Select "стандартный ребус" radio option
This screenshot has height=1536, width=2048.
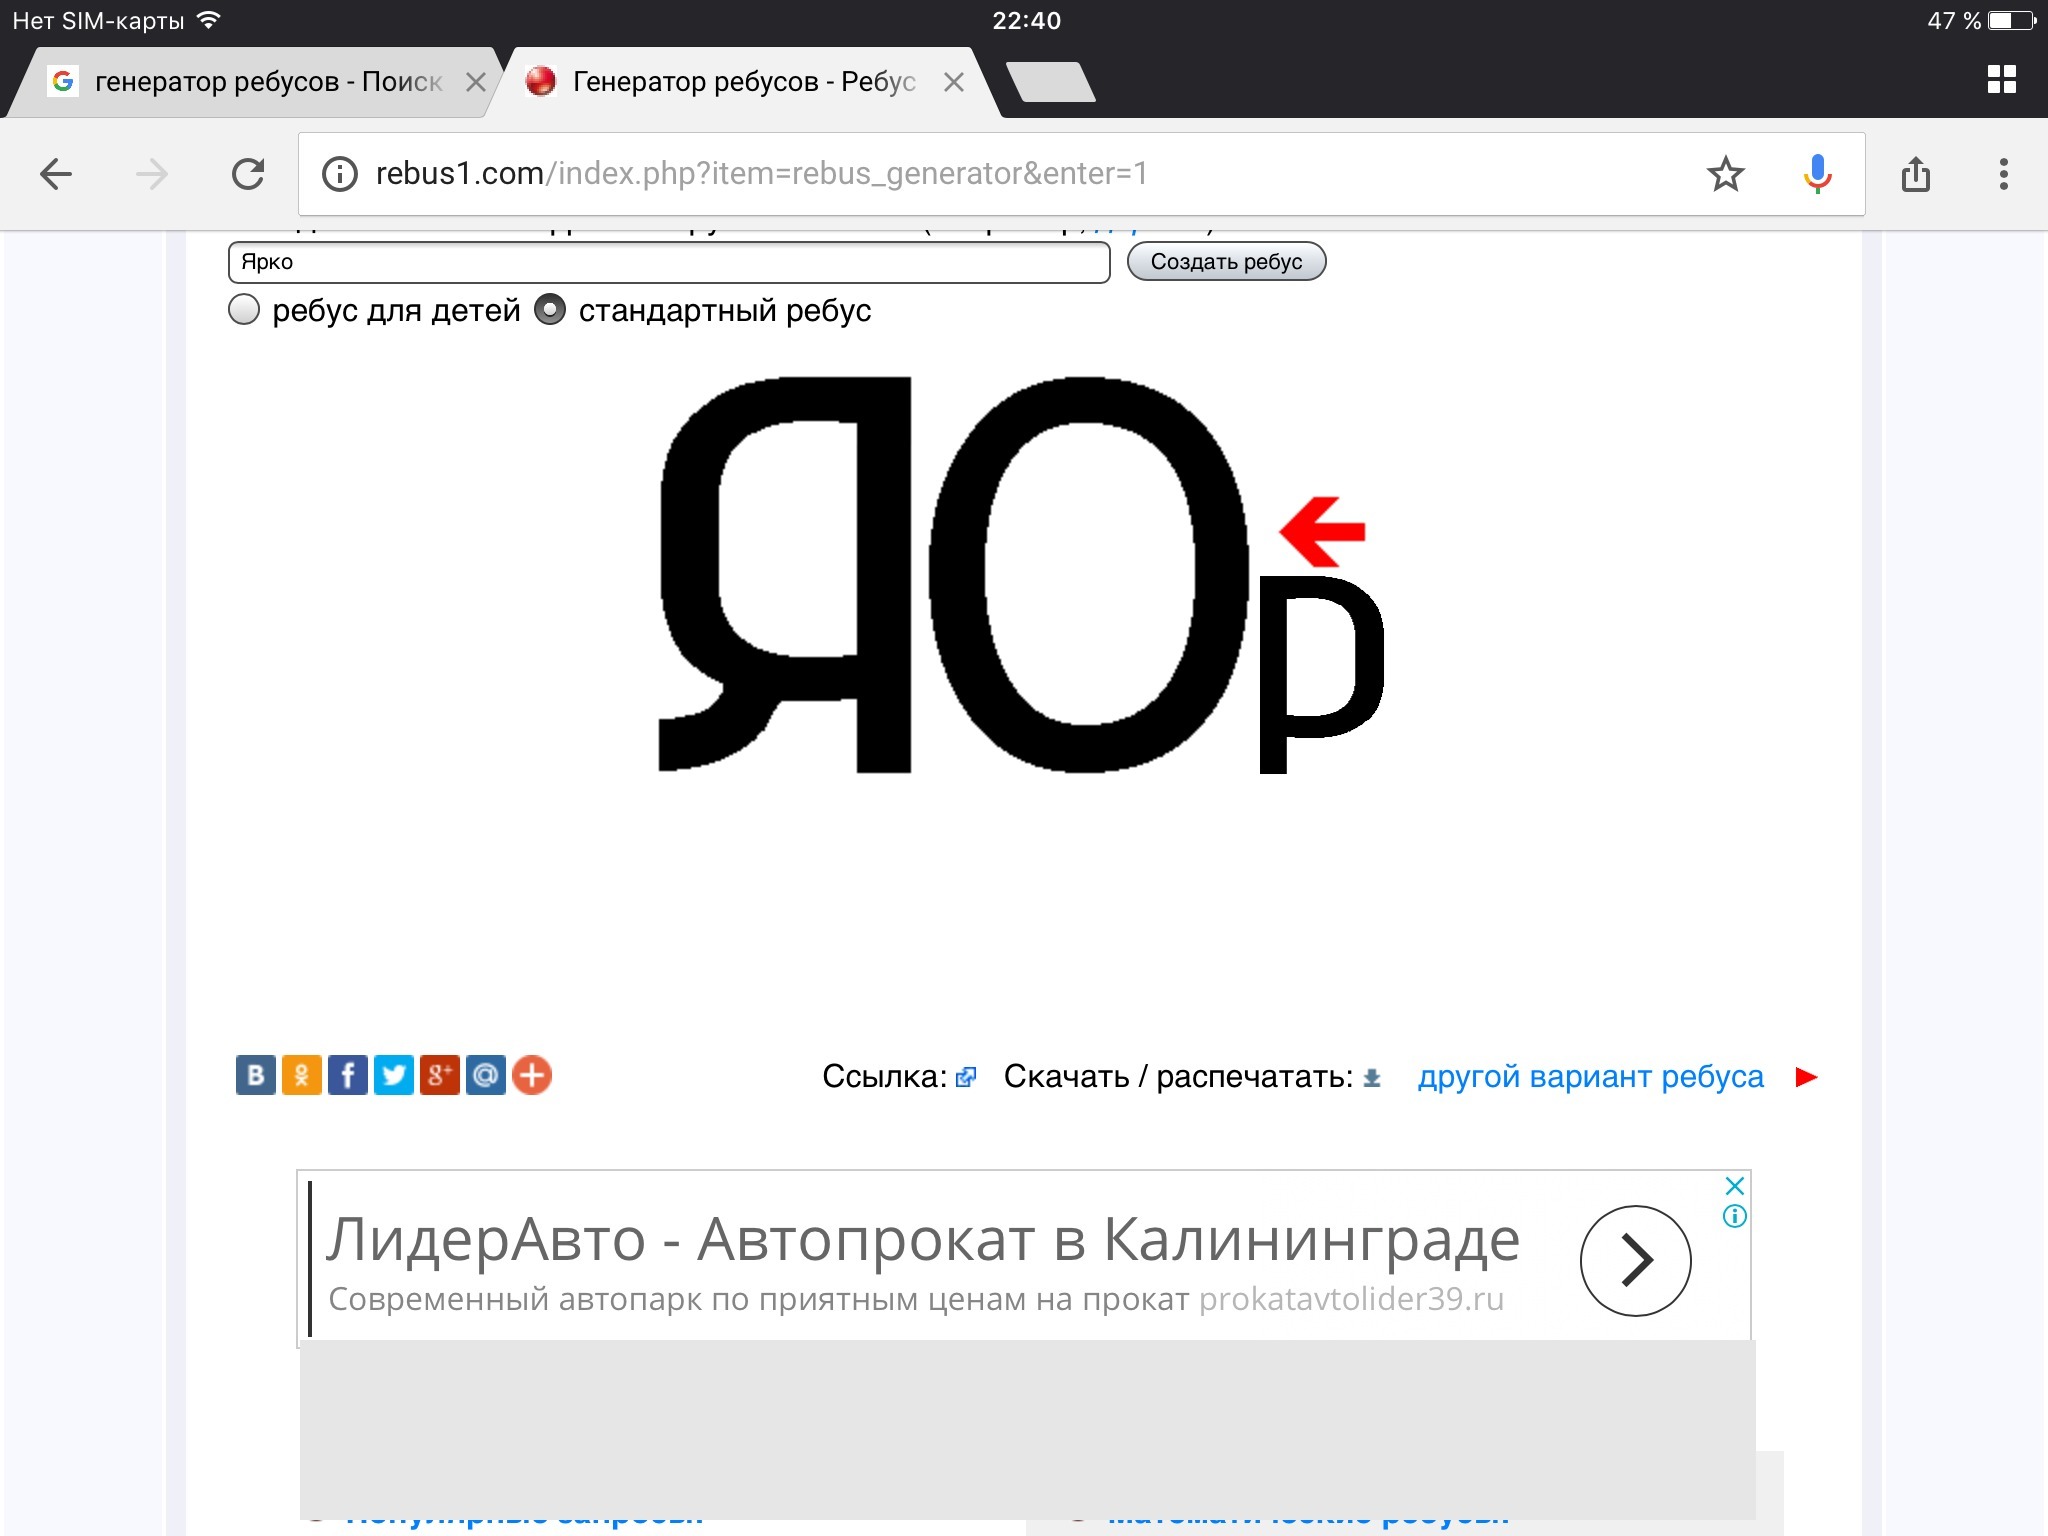click(550, 310)
